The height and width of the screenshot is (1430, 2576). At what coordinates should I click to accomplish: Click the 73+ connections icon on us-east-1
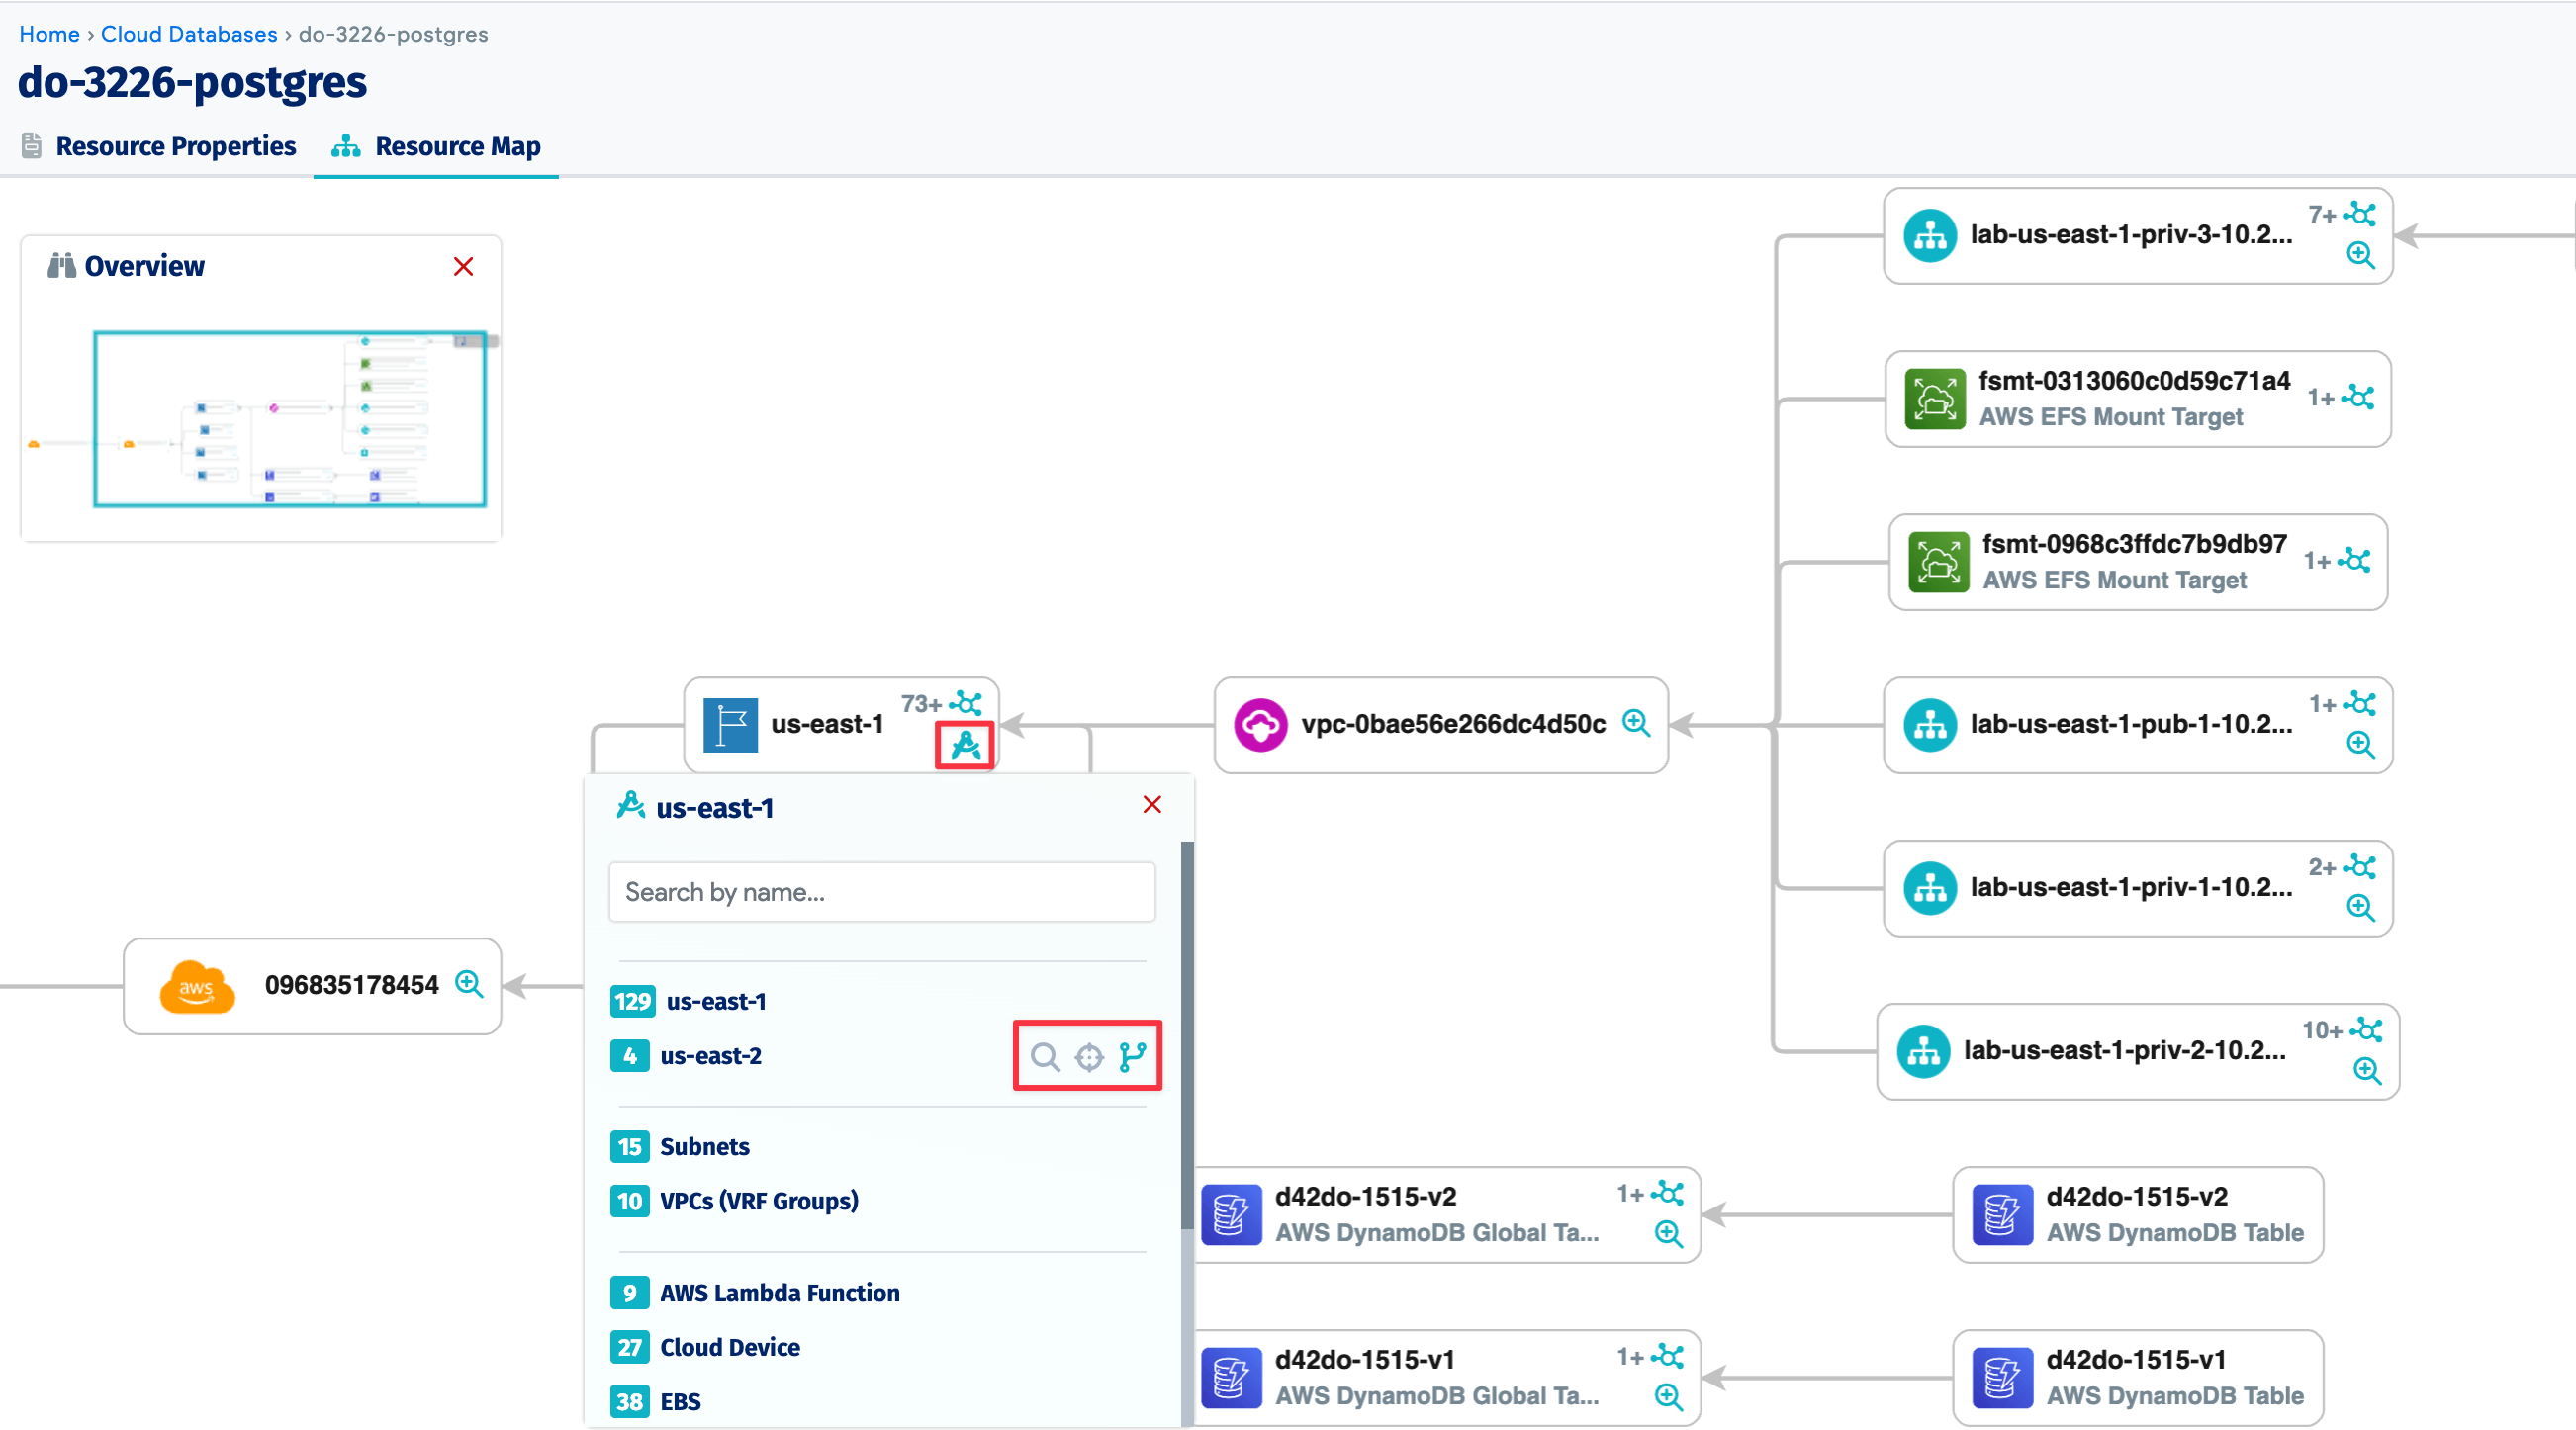pos(966,702)
